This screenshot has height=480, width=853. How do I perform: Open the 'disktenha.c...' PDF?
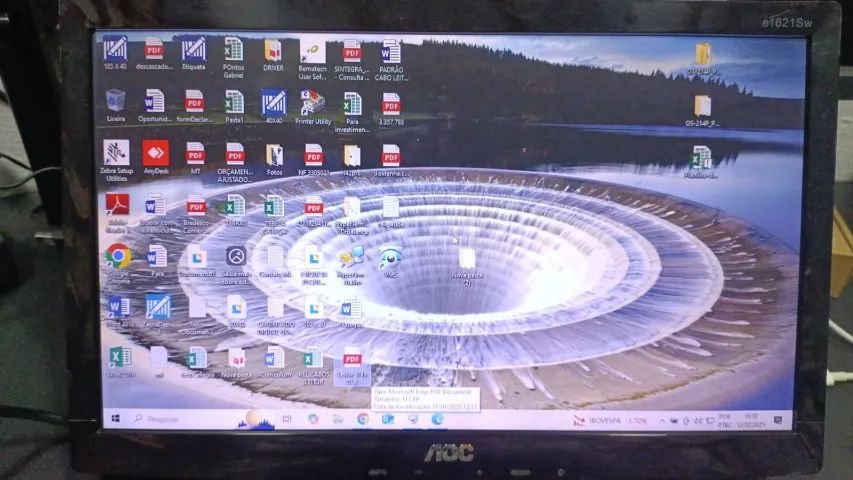391,161
